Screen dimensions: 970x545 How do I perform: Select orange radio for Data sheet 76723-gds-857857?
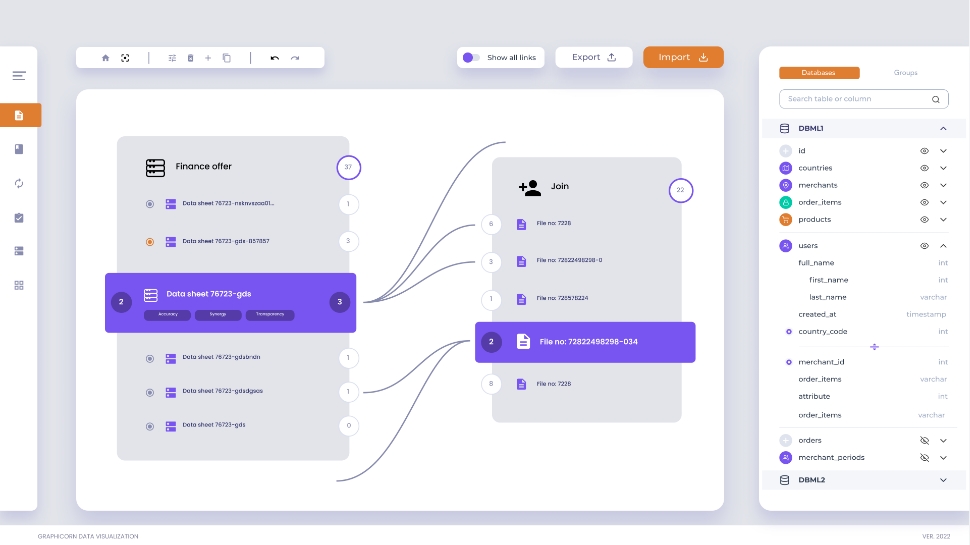point(150,242)
